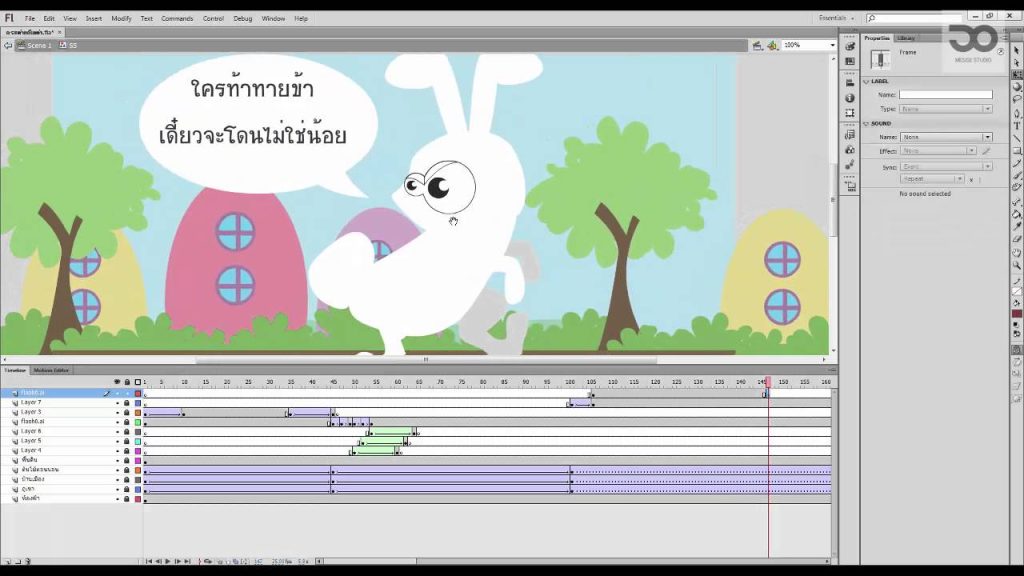Select the Free Transform tool
The width and height of the screenshot is (1024, 576).
(1017, 74)
